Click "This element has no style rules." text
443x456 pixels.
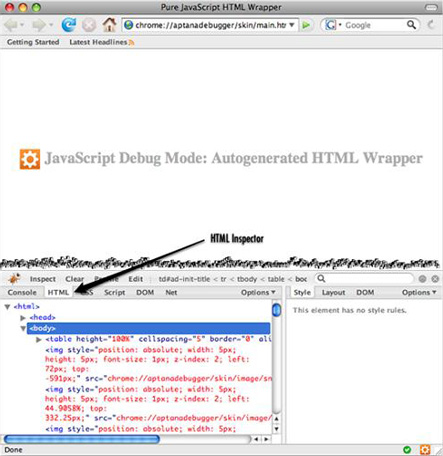point(350,310)
